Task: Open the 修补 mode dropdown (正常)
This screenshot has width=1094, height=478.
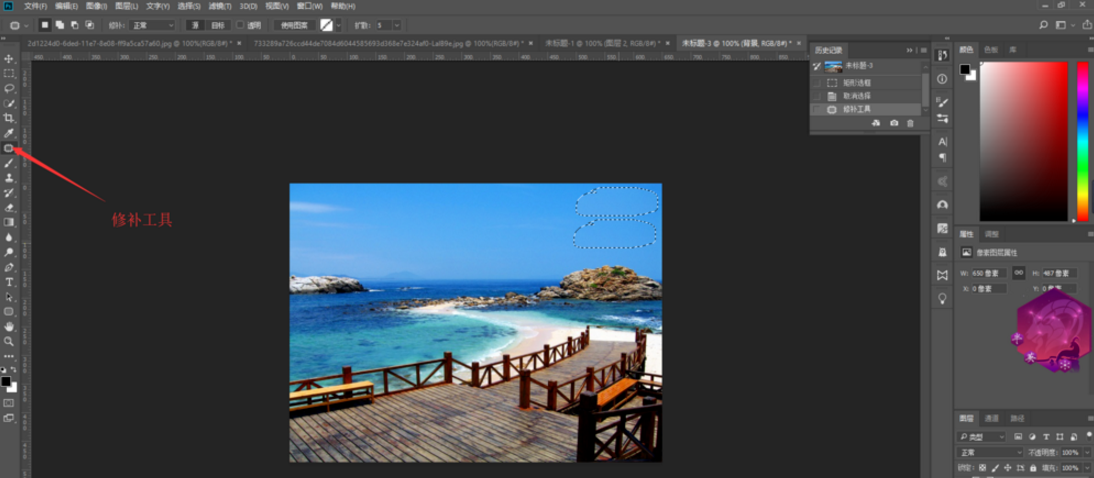Action: click(152, 25)
